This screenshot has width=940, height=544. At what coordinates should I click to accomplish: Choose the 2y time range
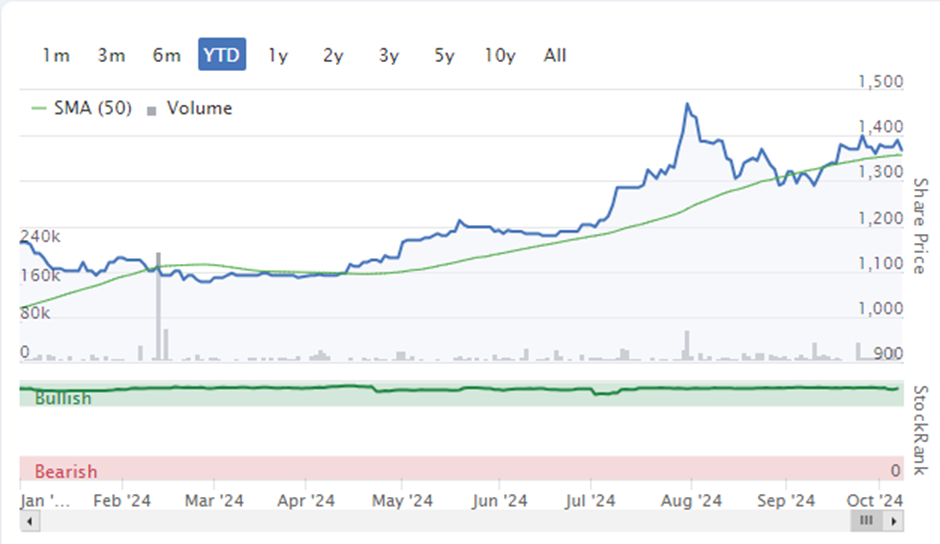point(333,55)
